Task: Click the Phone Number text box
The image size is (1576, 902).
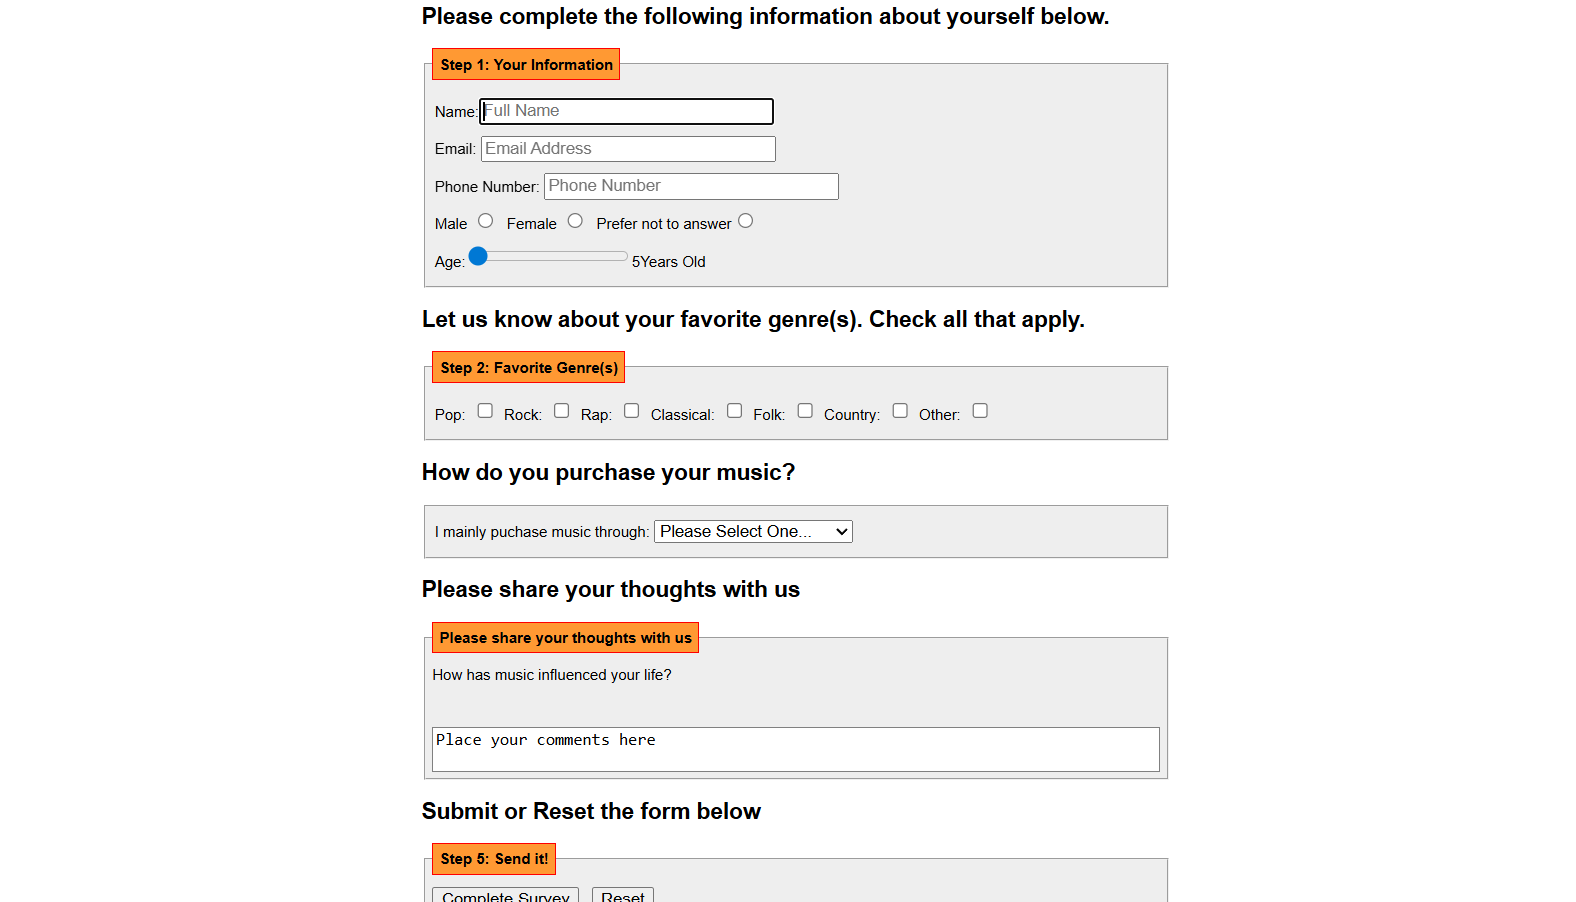Action: pyautogui.click(x=691, y=186)
